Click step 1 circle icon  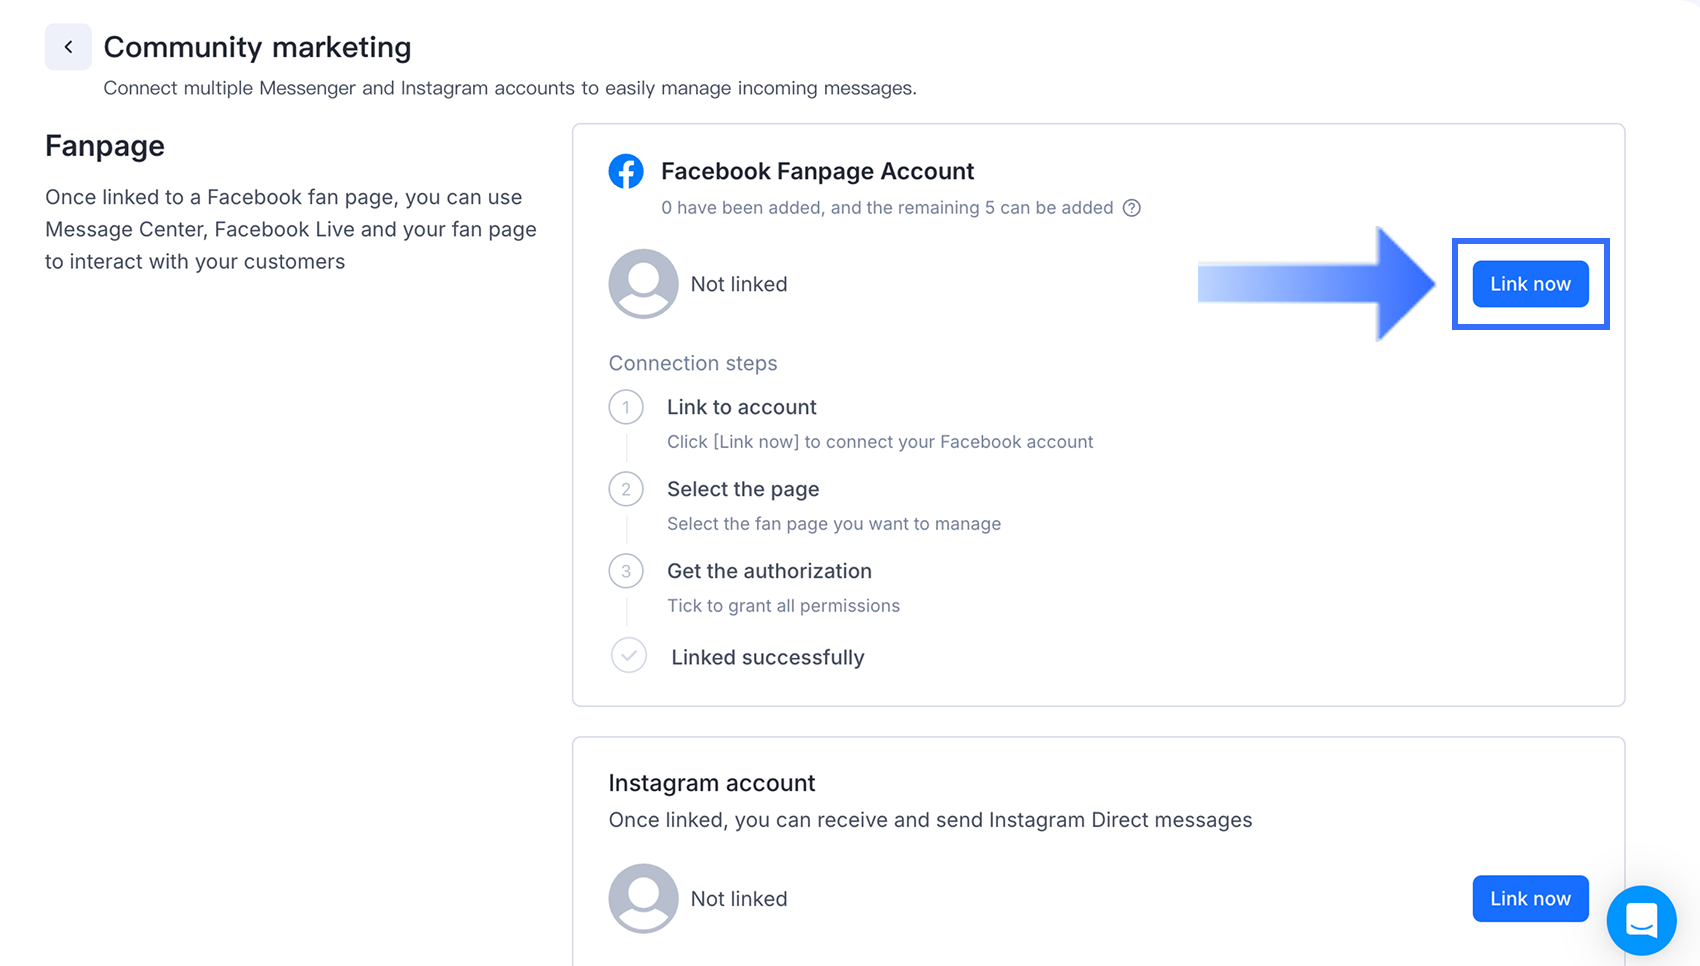[x=626, y=407]
